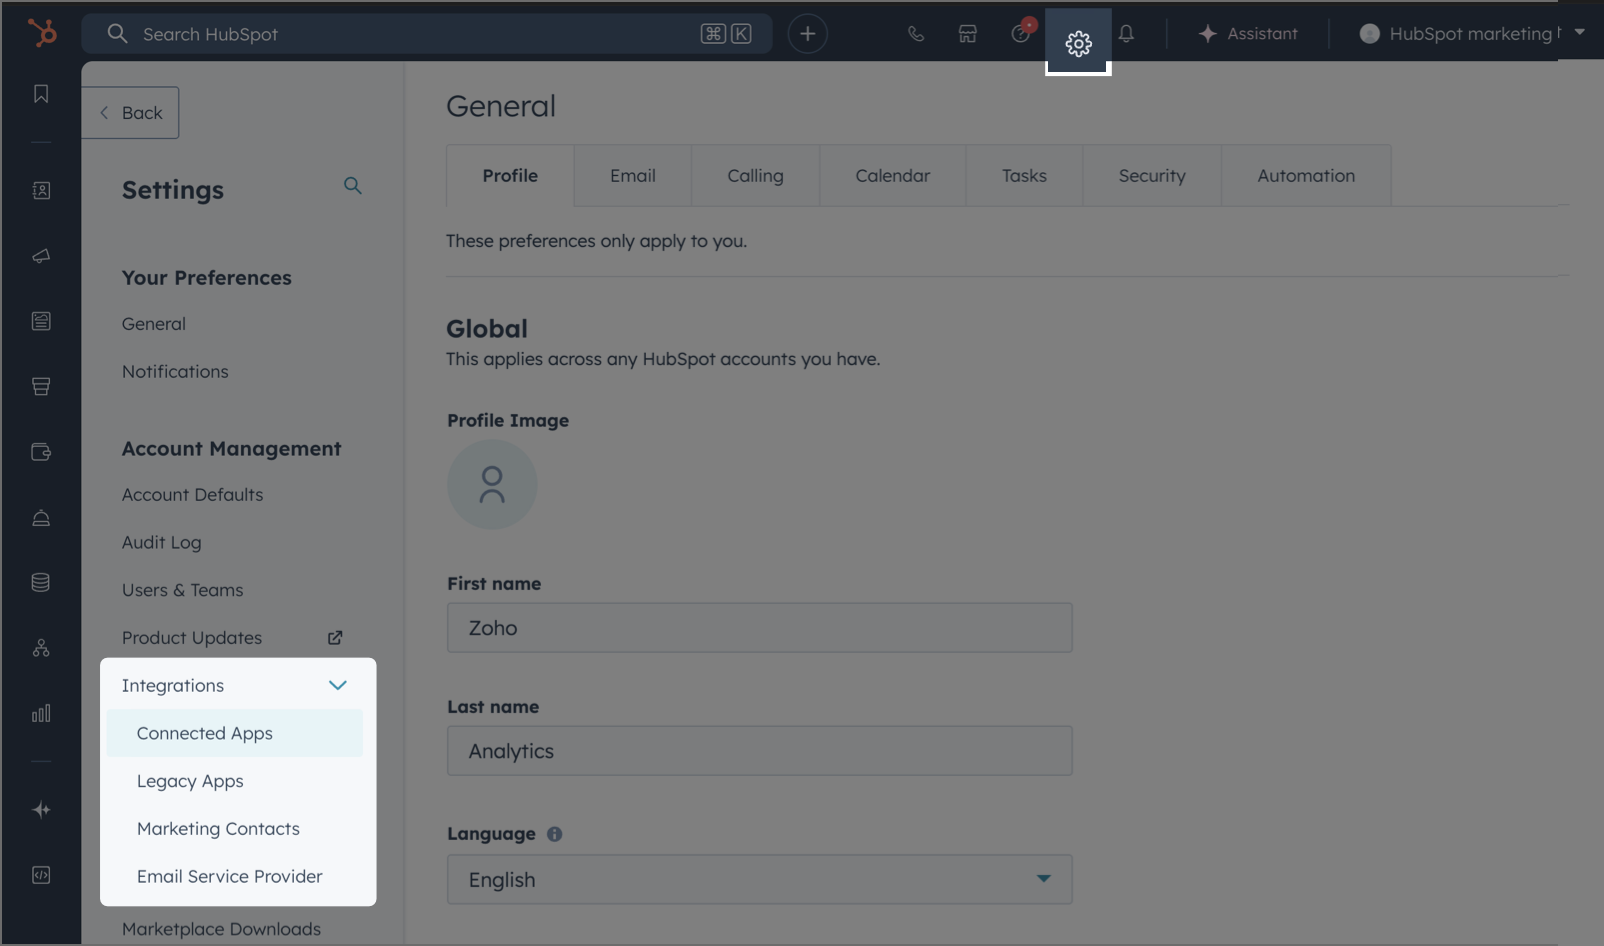1604x946 pixels.
Task: Open the Sales storefront icon in left navigation
Action: coord(41,386)
